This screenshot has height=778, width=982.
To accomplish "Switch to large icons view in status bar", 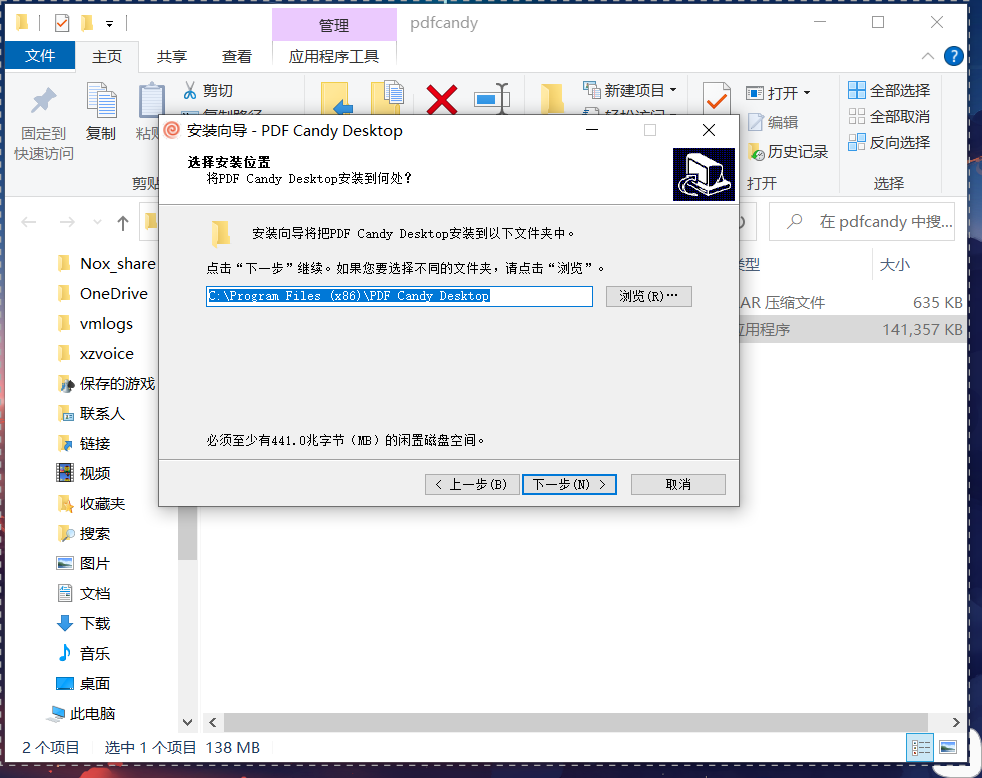I will click(x=948, y=747).
